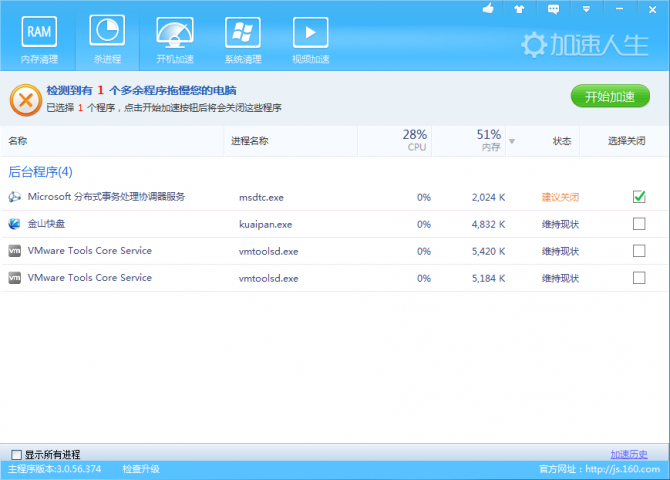Sort by the CPU column header
This screenshot has height=480, width=670.
(415, 140)
